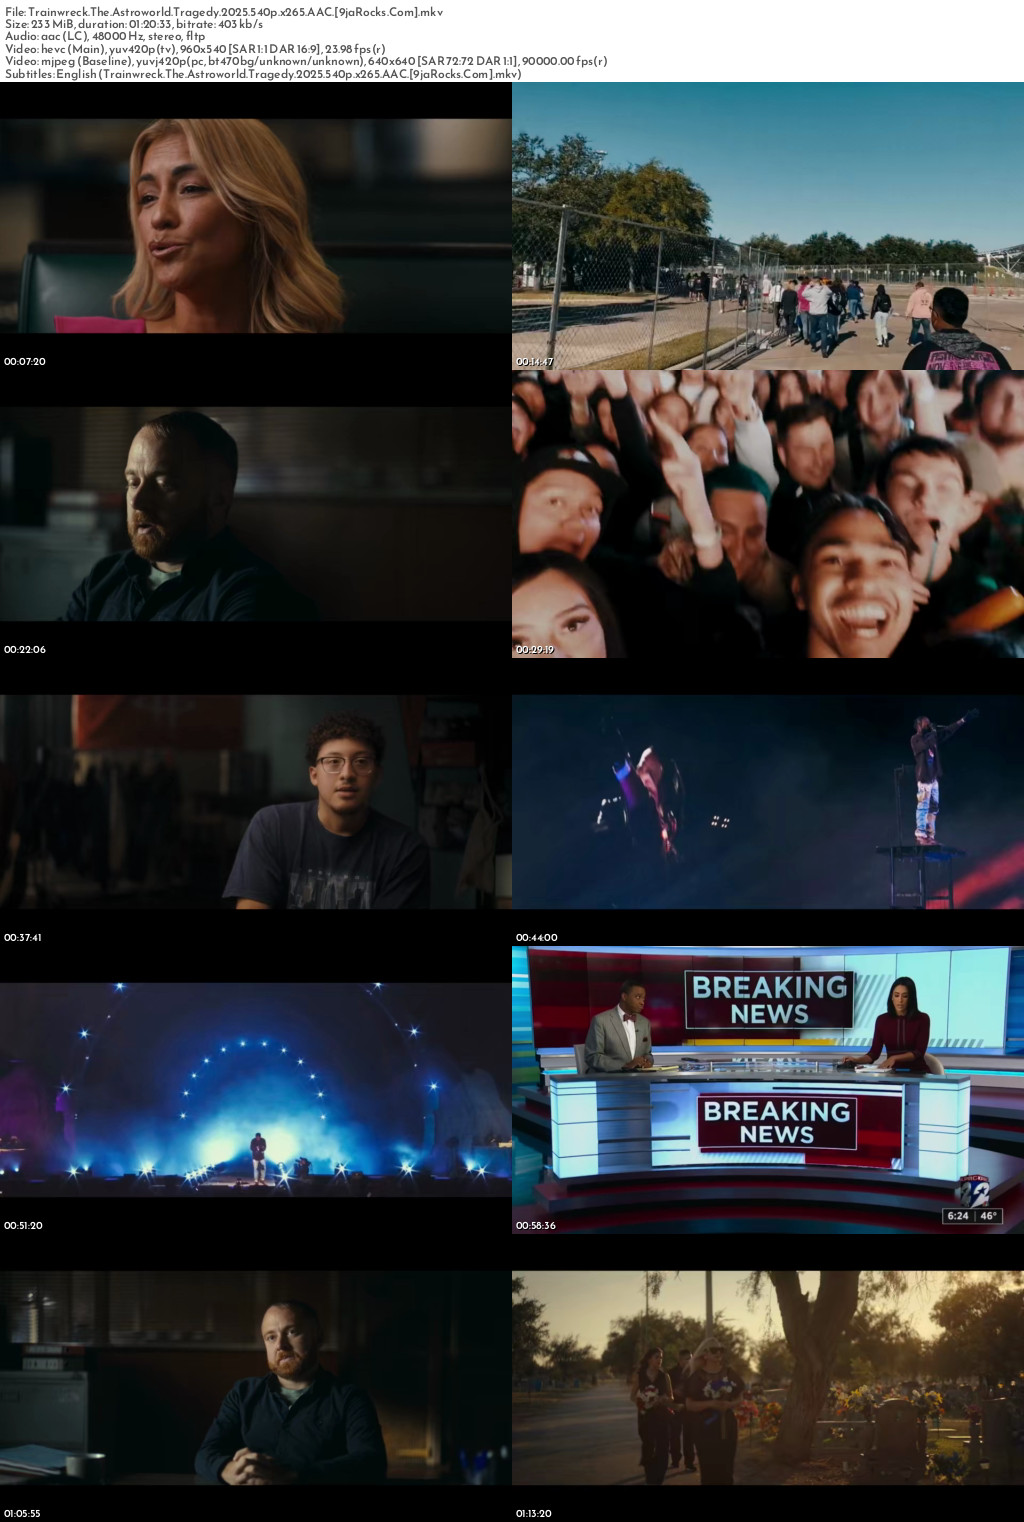1024x1522 pixels.
Task: Select the Subtitles English info line
Action: pos(263,74)
